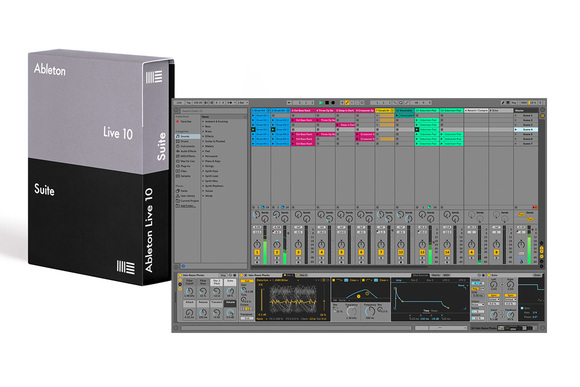Expand the Strings folder in the browser
This screenshot has width=580, height=387.
210,166
